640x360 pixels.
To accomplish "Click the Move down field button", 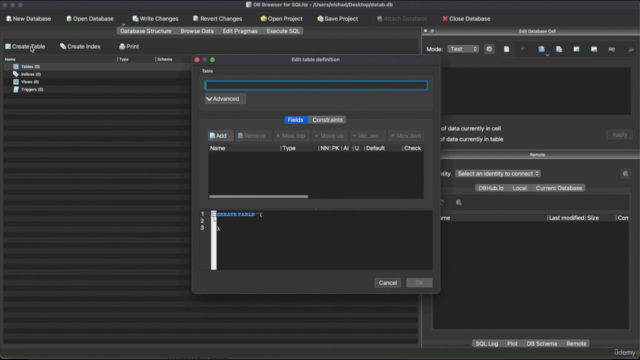I will click(367, 136).
